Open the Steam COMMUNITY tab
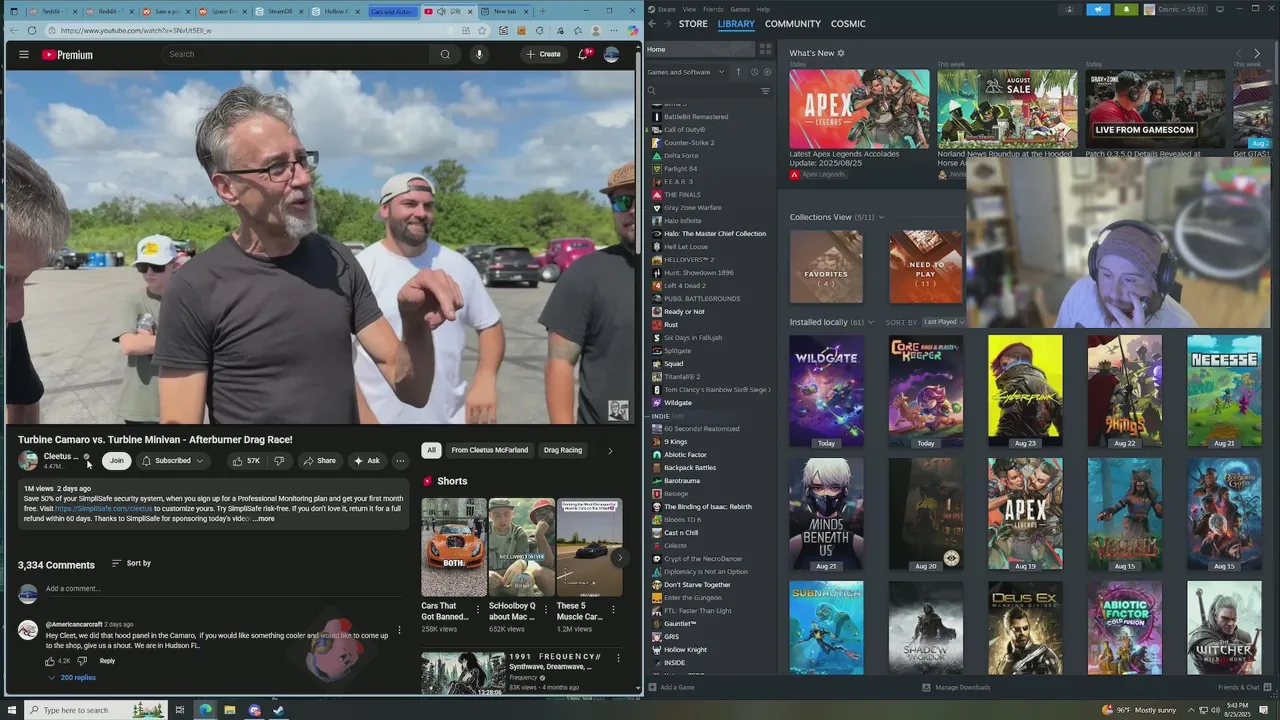This screenshot has height=720, width=1280. (793, 23)
